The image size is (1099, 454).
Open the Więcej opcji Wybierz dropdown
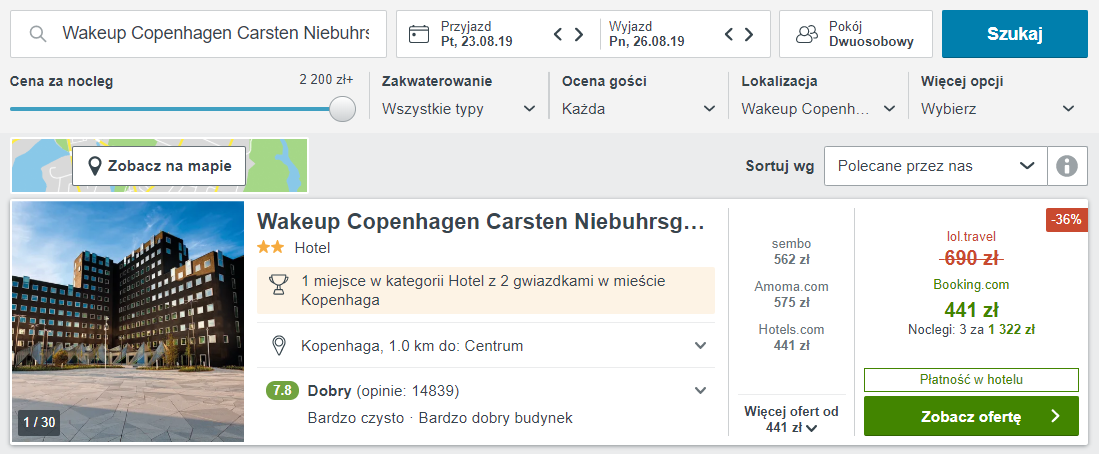(997, 109)
